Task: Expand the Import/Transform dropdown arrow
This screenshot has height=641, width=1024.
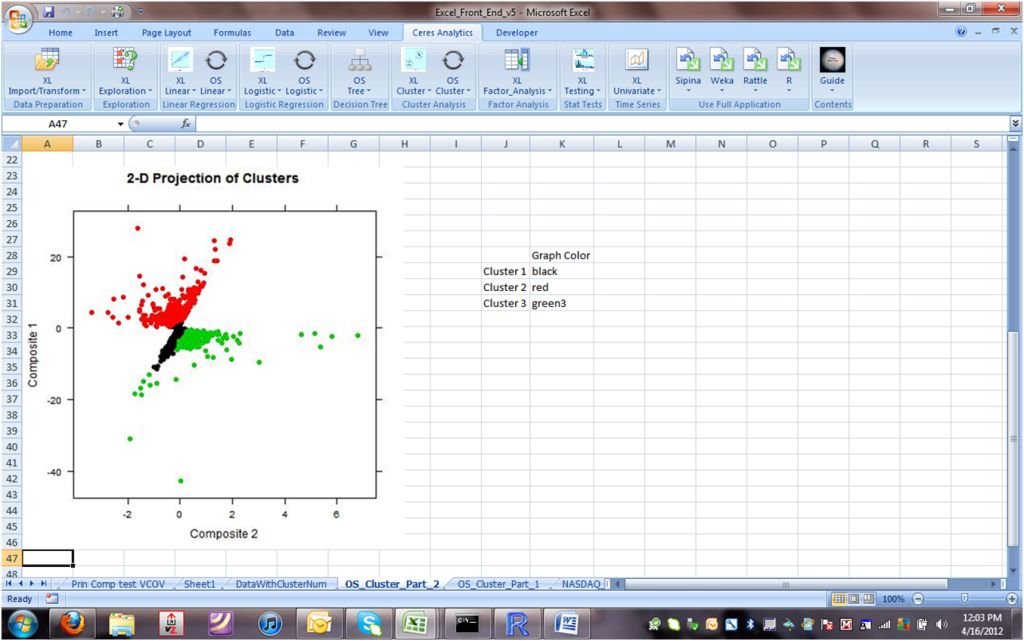Action: point(84,91)
